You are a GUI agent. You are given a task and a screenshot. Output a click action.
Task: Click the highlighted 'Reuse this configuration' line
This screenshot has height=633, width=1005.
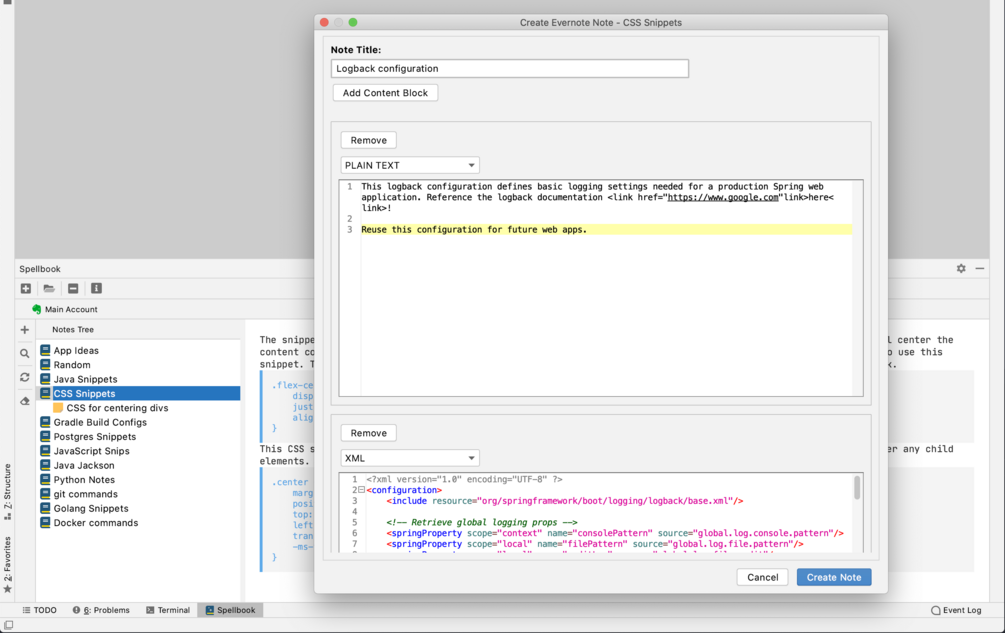click(606, 229)
